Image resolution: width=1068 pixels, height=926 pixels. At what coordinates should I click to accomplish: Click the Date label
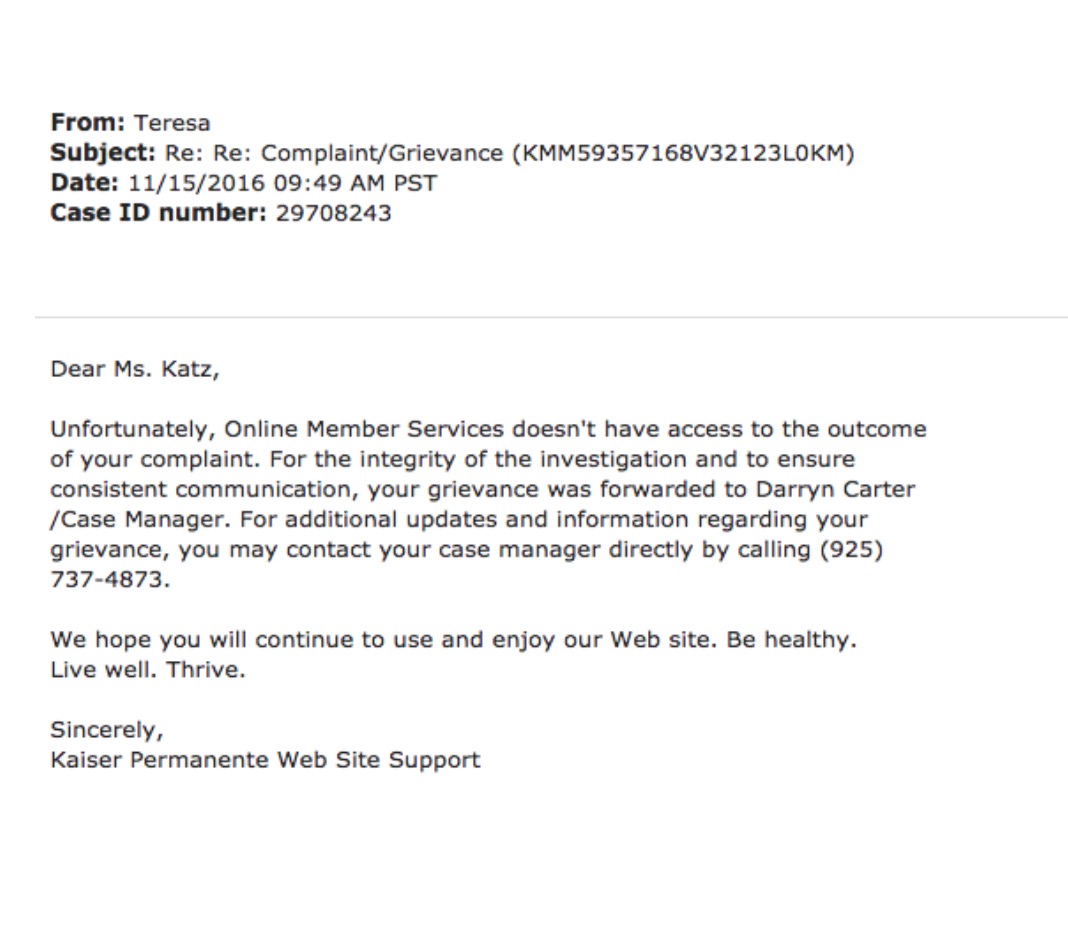tap(84, 183)
